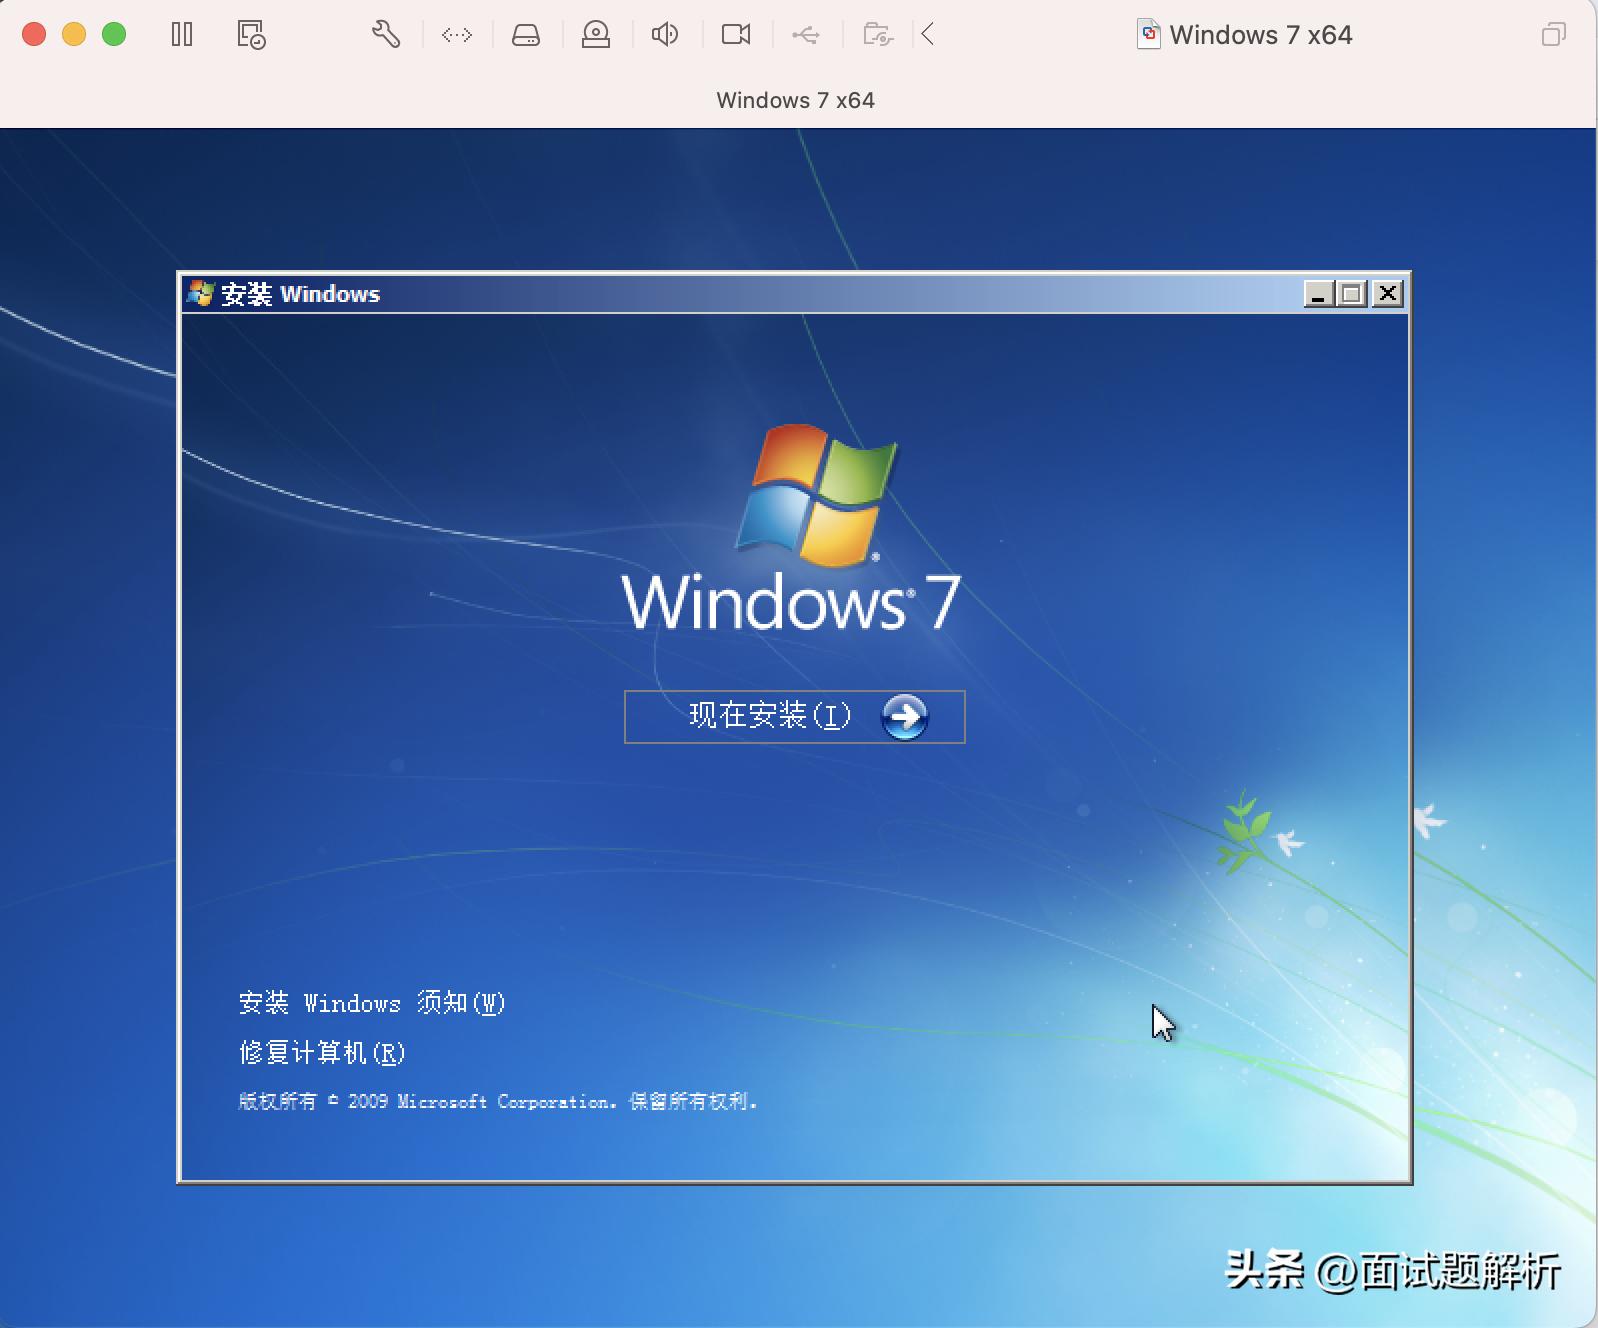This screenshot has width=1598, height=1328.
Task: Close the VMware window with red button
Action: point(34,35)
